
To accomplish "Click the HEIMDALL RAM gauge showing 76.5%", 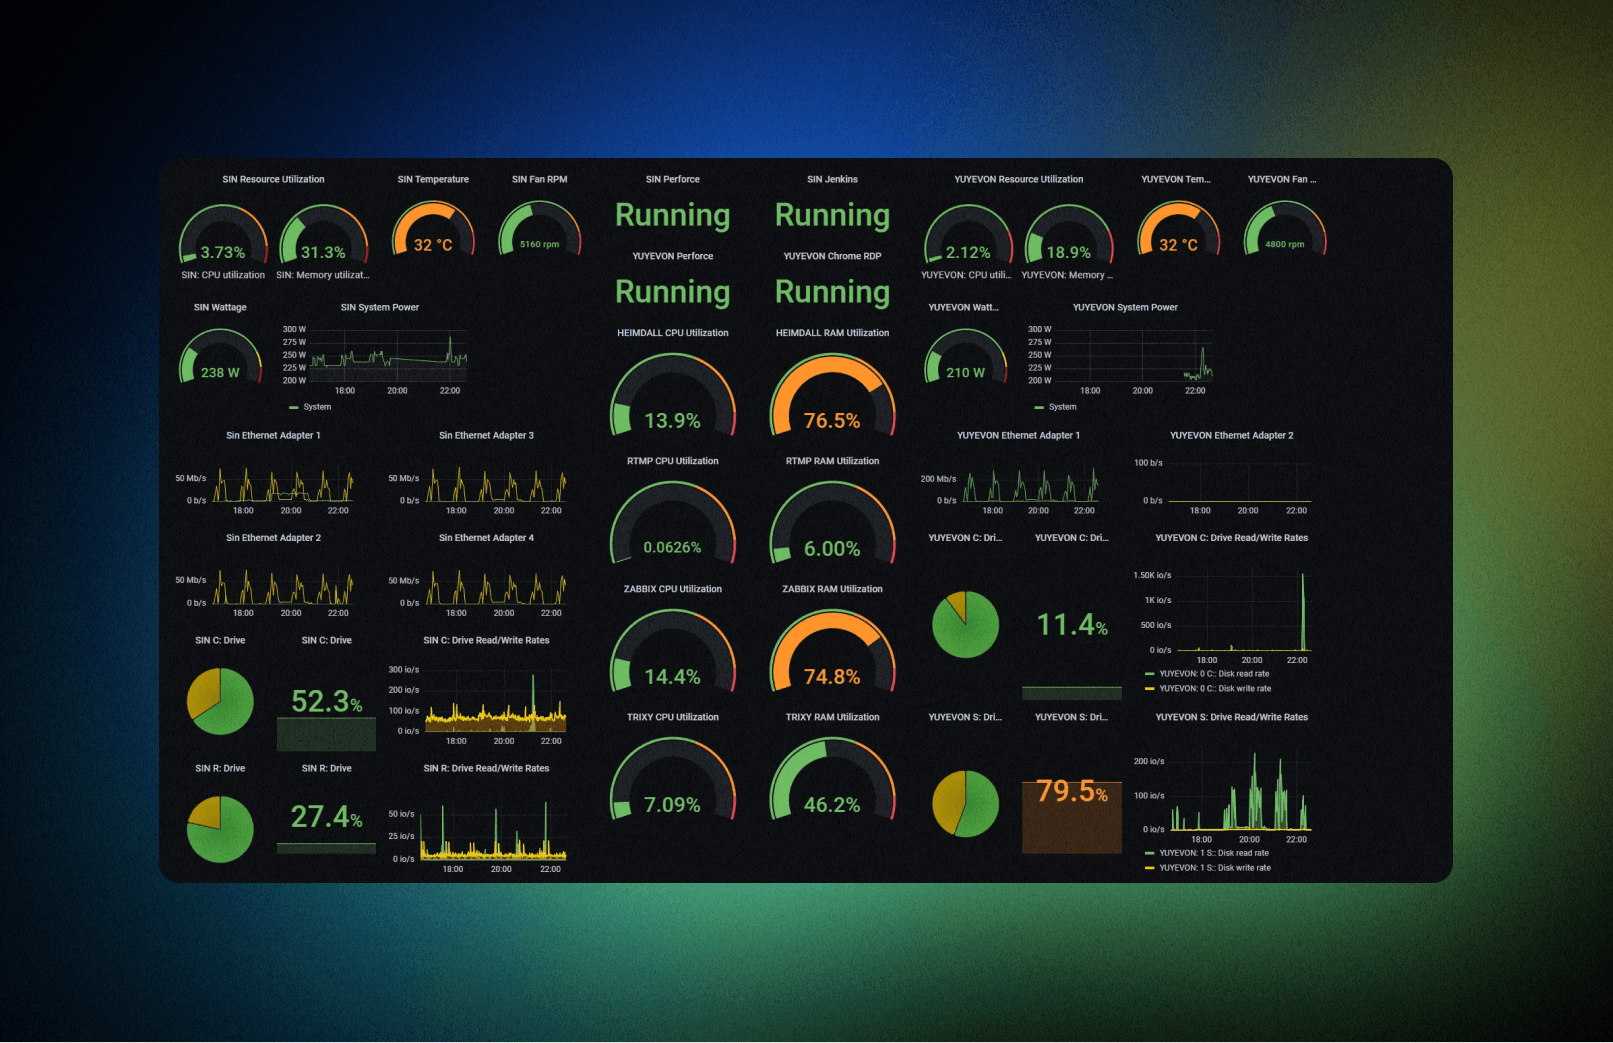I will click(832, 396).
